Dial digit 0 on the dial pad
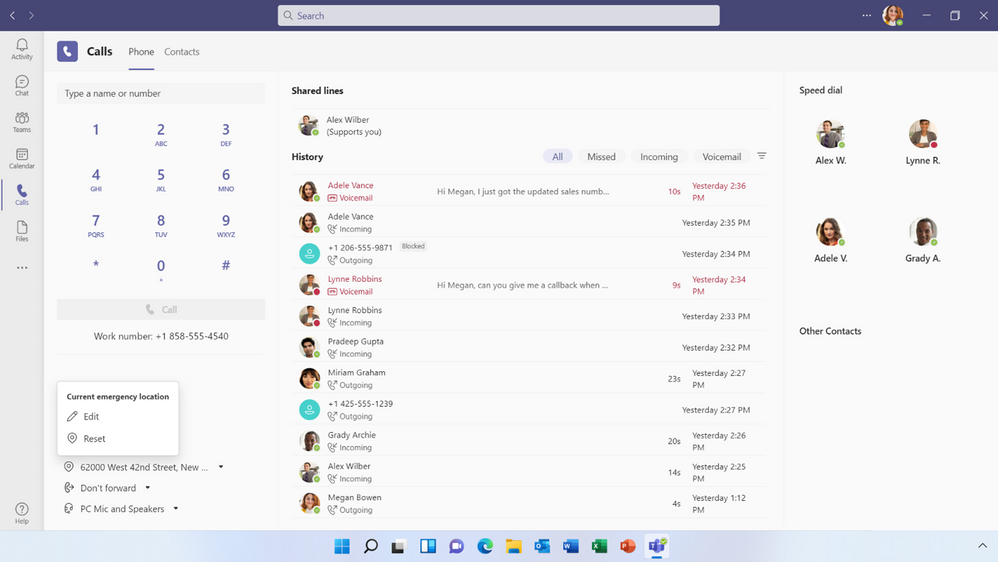The height and width of the screenshot is (562, 998). click(160, 269)
